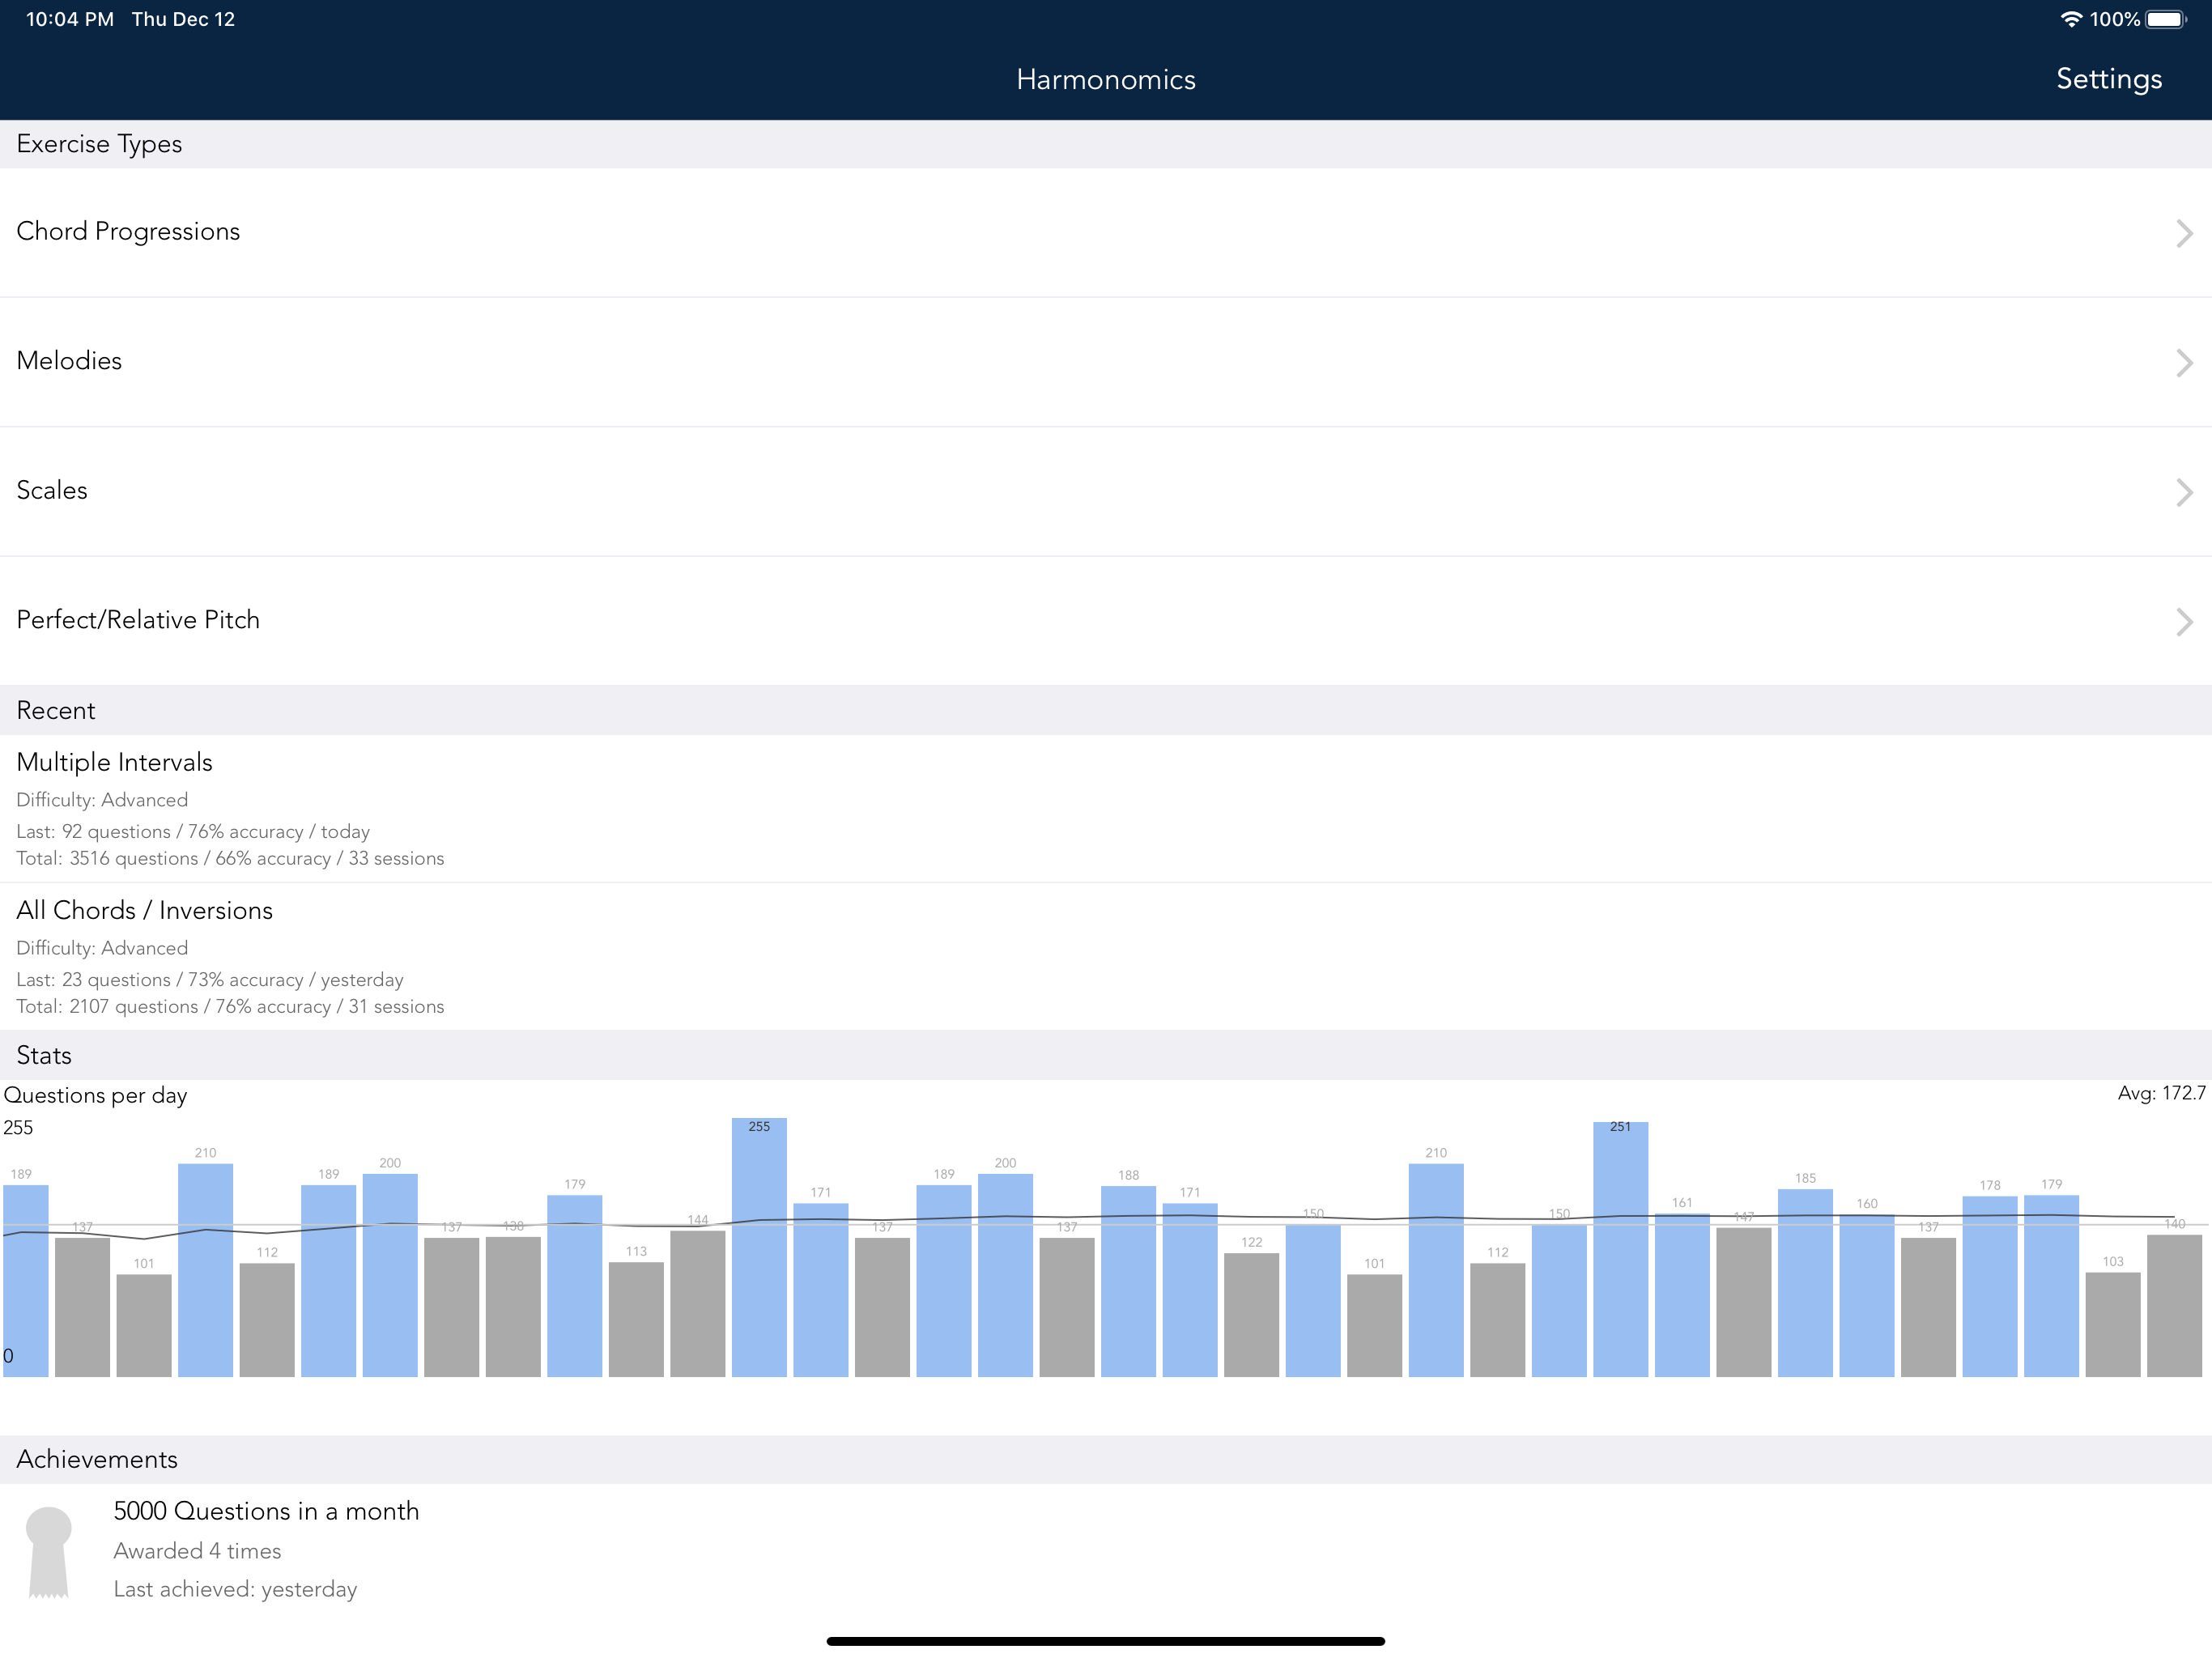Tap the Scales row chevron arrow
This screenshot has height=1658, width=2212.
2184,492
